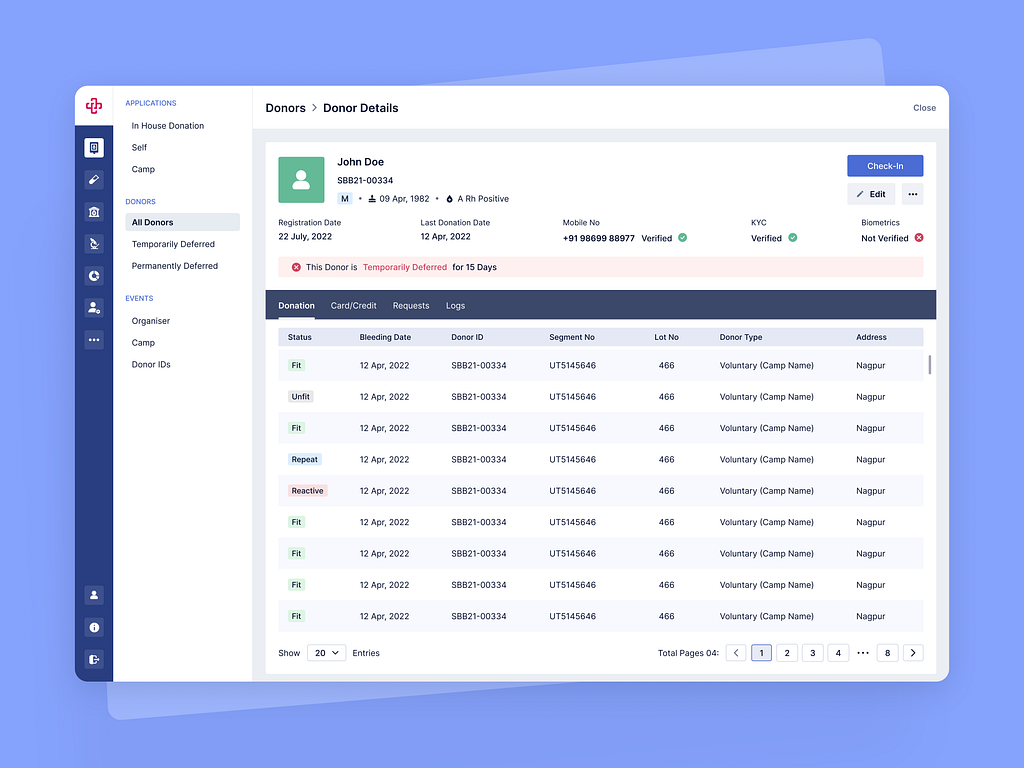Click the add-donor user icon

(x=94, y=307)
